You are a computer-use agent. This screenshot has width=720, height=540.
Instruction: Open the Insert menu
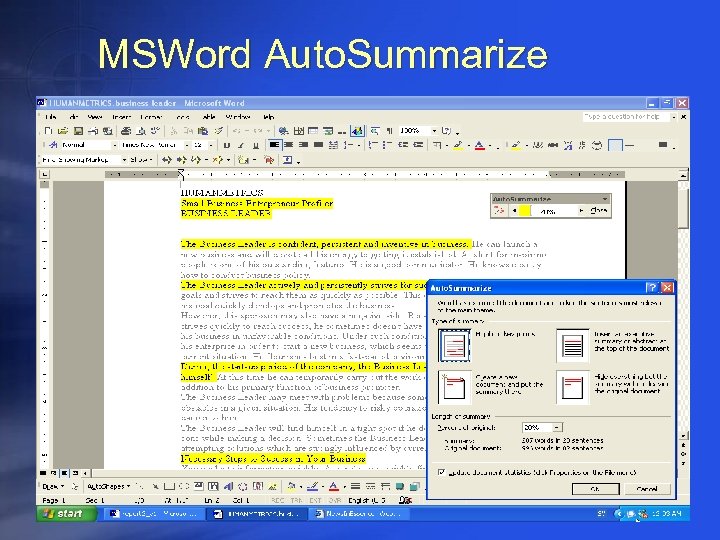[122, 117]
